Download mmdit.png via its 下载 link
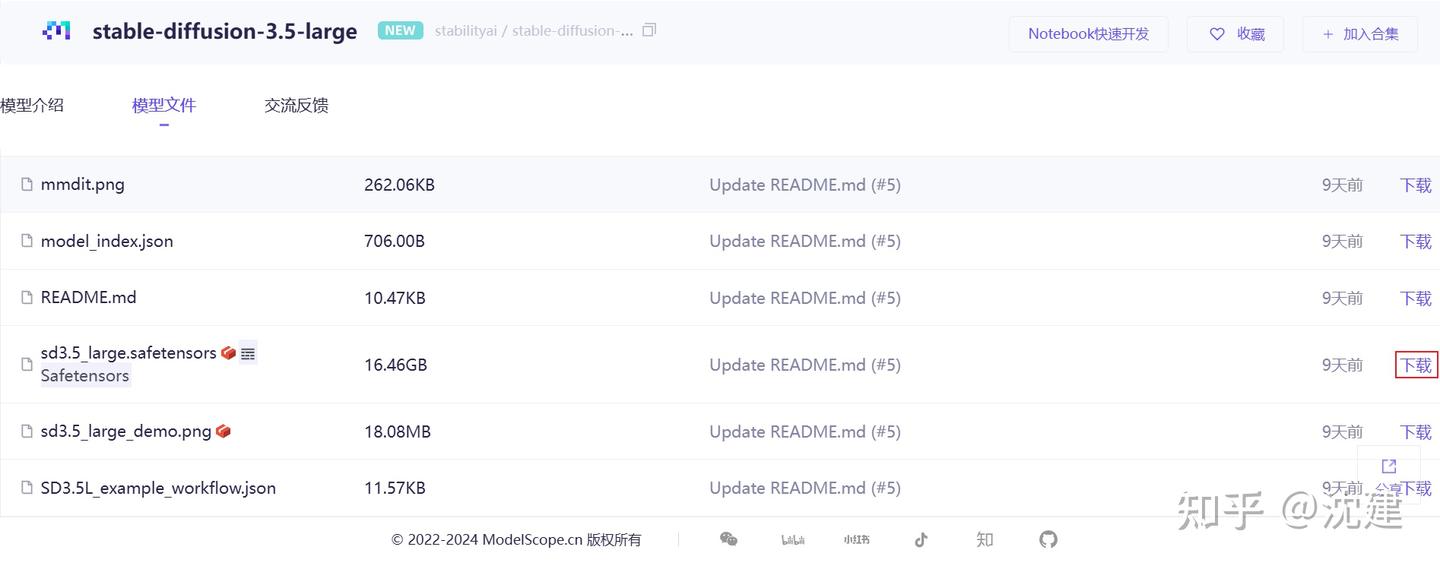This screenshot has height=569, width=1440. 1416,185
